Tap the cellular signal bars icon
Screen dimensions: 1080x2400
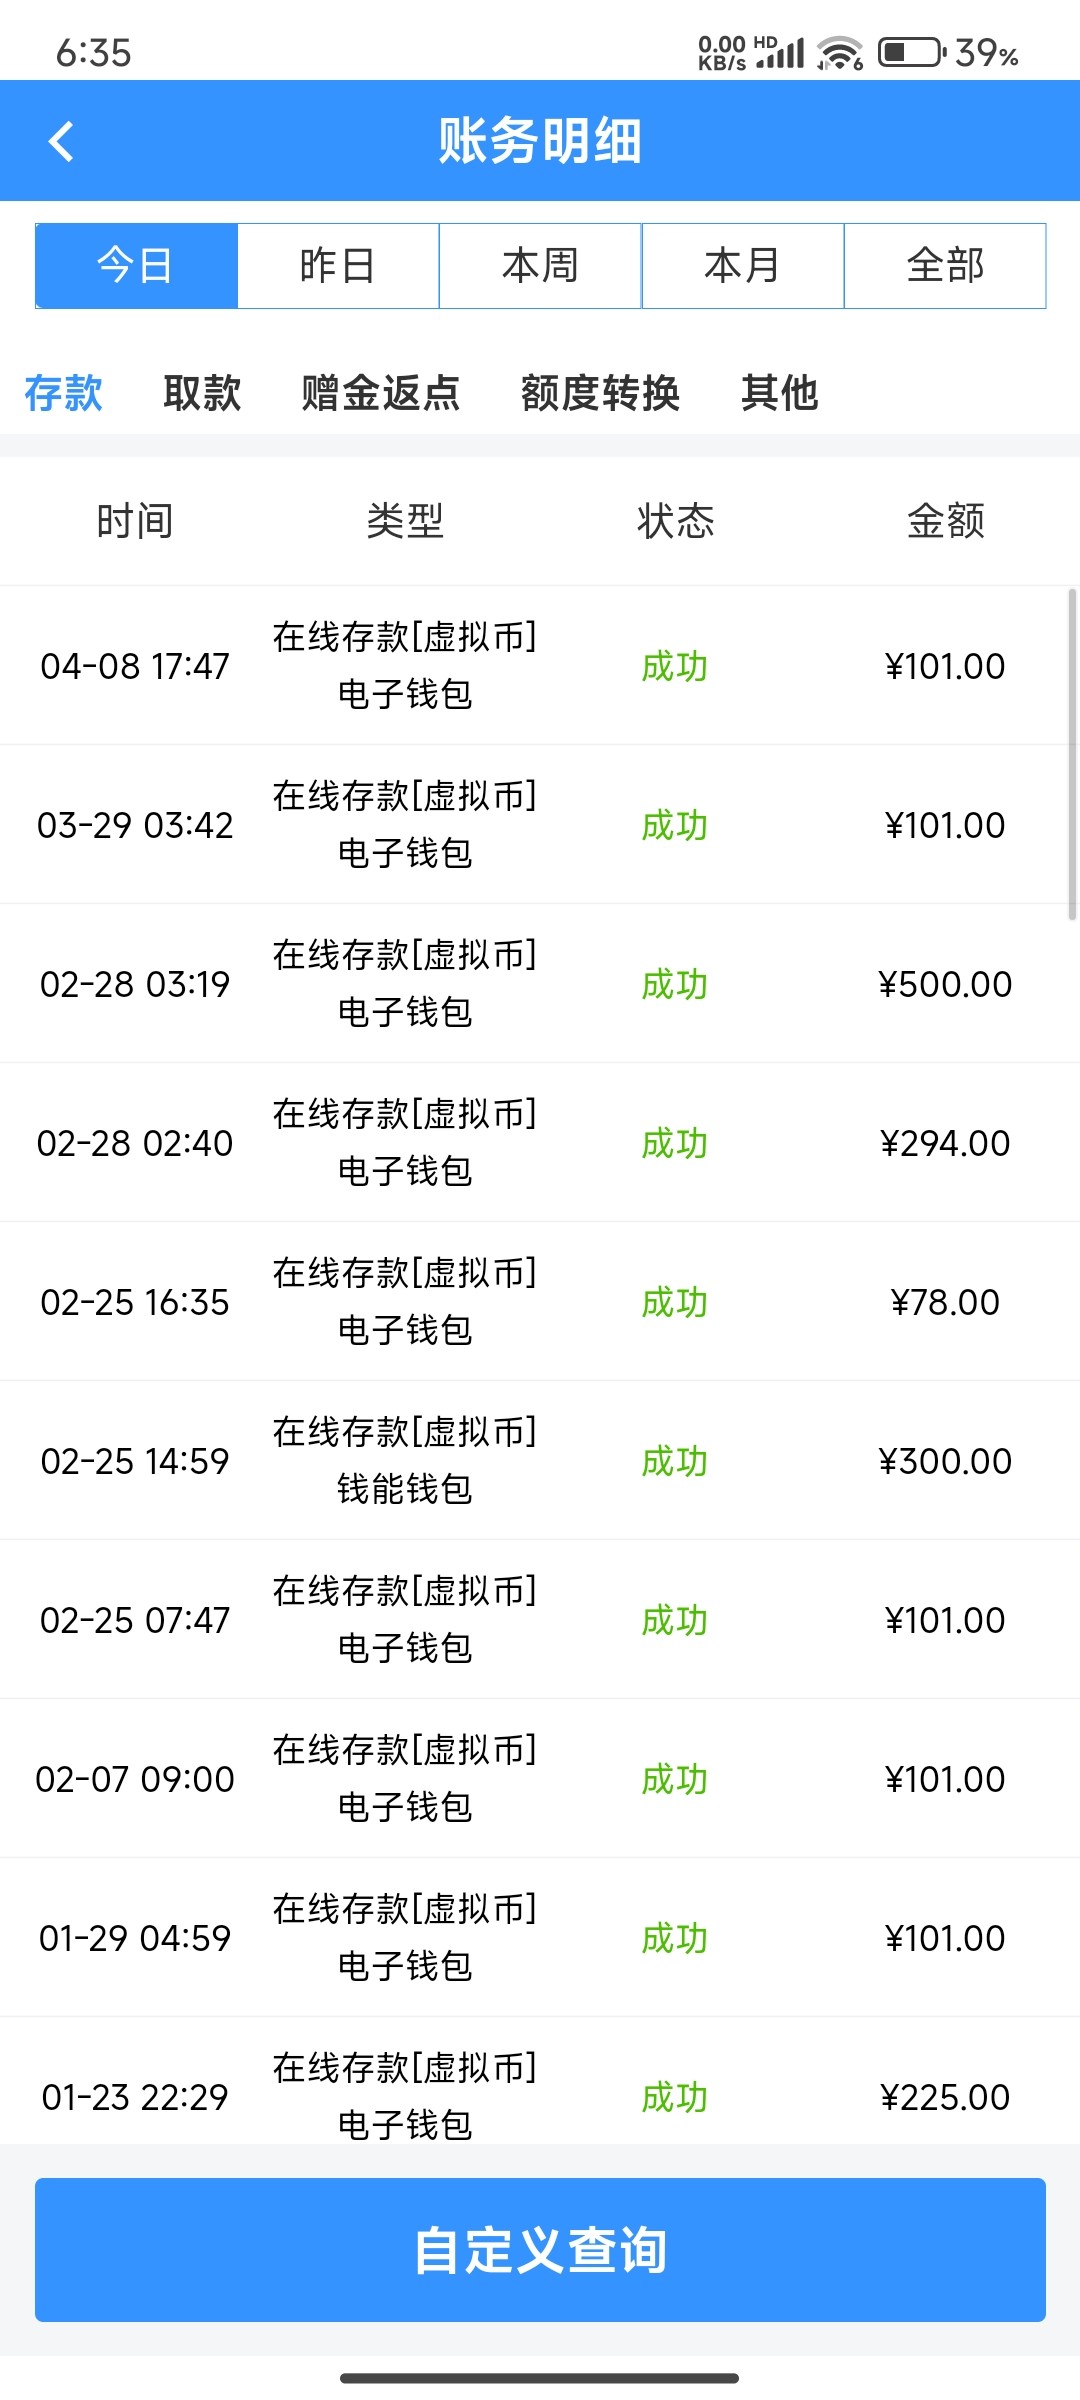(x=783, y=53)
